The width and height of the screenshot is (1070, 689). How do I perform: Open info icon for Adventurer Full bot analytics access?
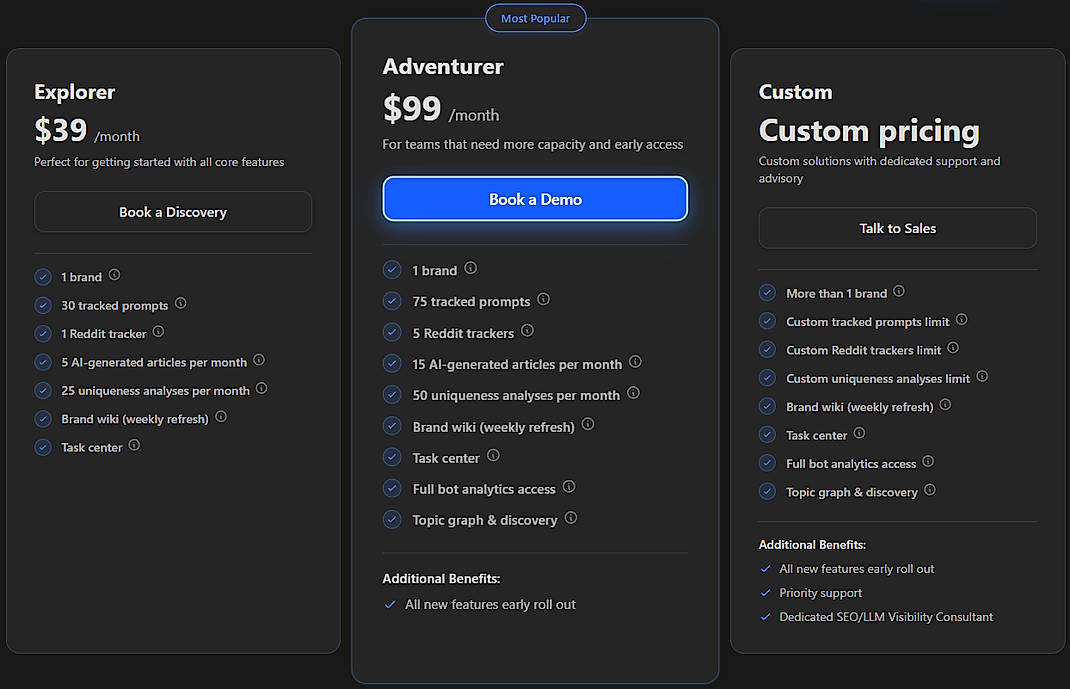coord(569,487)
